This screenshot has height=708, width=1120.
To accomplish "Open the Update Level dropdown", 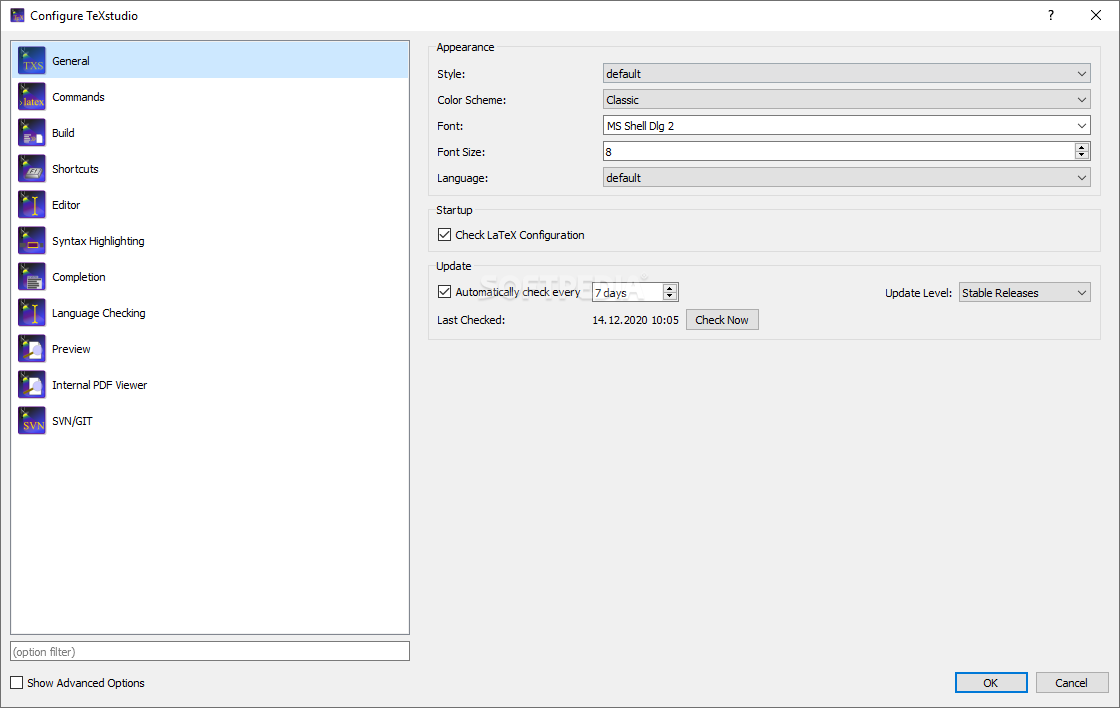I will pos(1024,292).
